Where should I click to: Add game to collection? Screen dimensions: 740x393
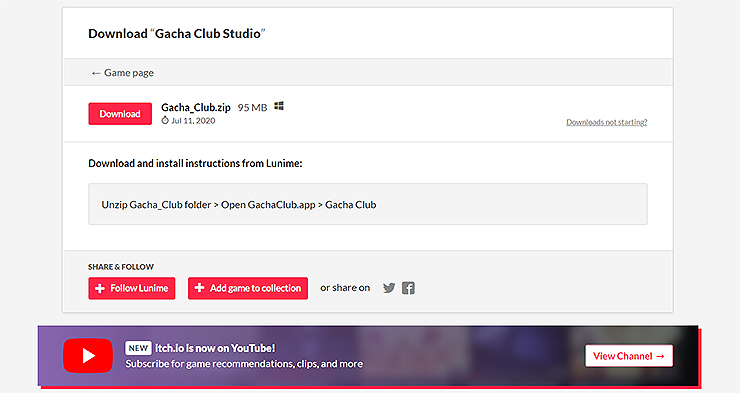248,288
